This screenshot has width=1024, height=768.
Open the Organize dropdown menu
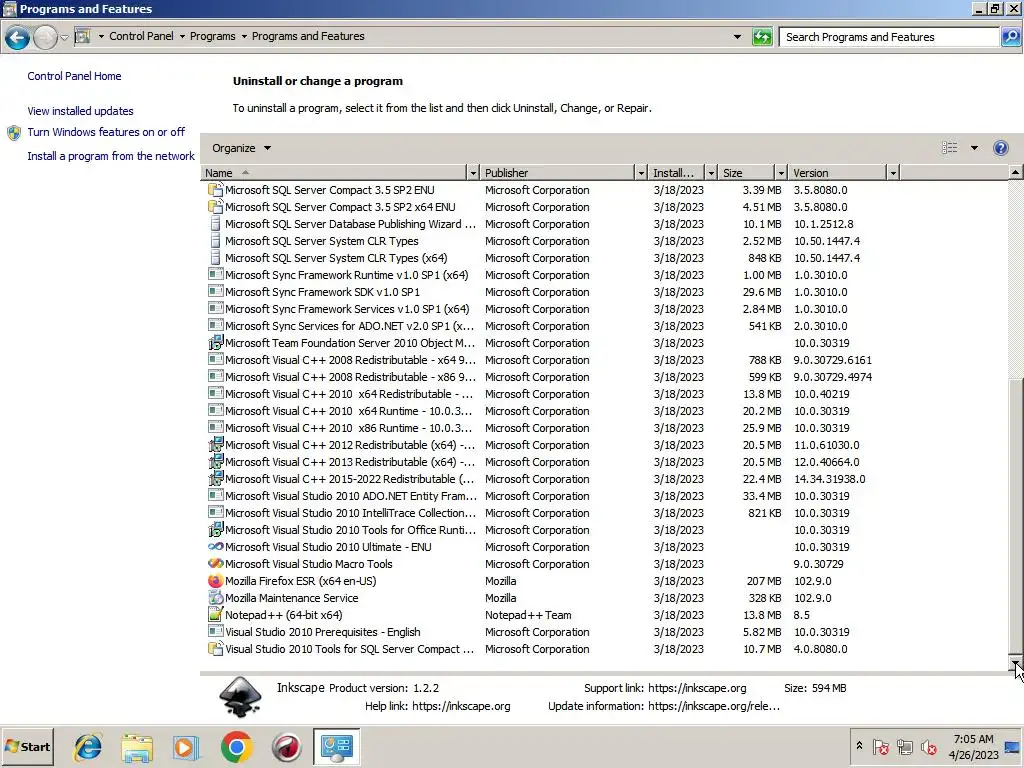click(x=241, y=148)
